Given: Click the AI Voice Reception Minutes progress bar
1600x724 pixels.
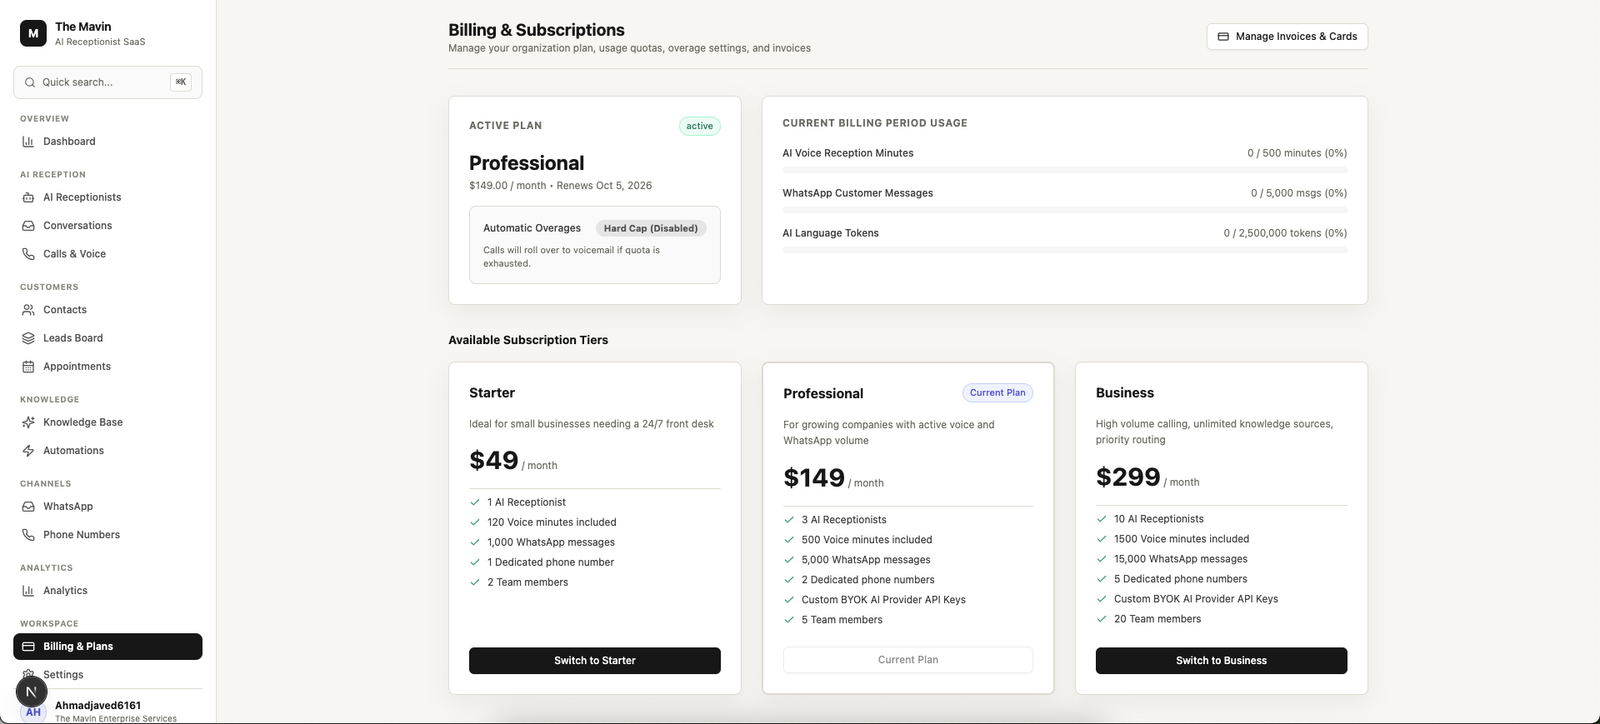Looking at the screenshot, I should 1064,170.
